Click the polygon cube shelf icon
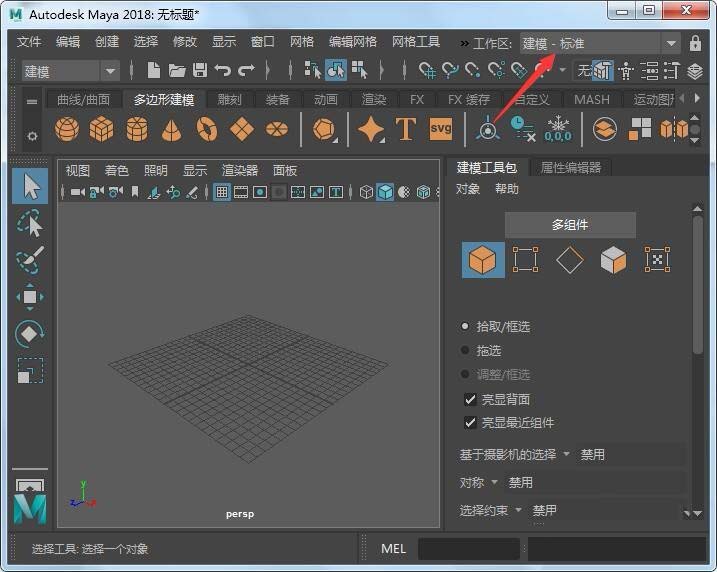This screenshot has width=717, height=572. click(x=101, y=130)
